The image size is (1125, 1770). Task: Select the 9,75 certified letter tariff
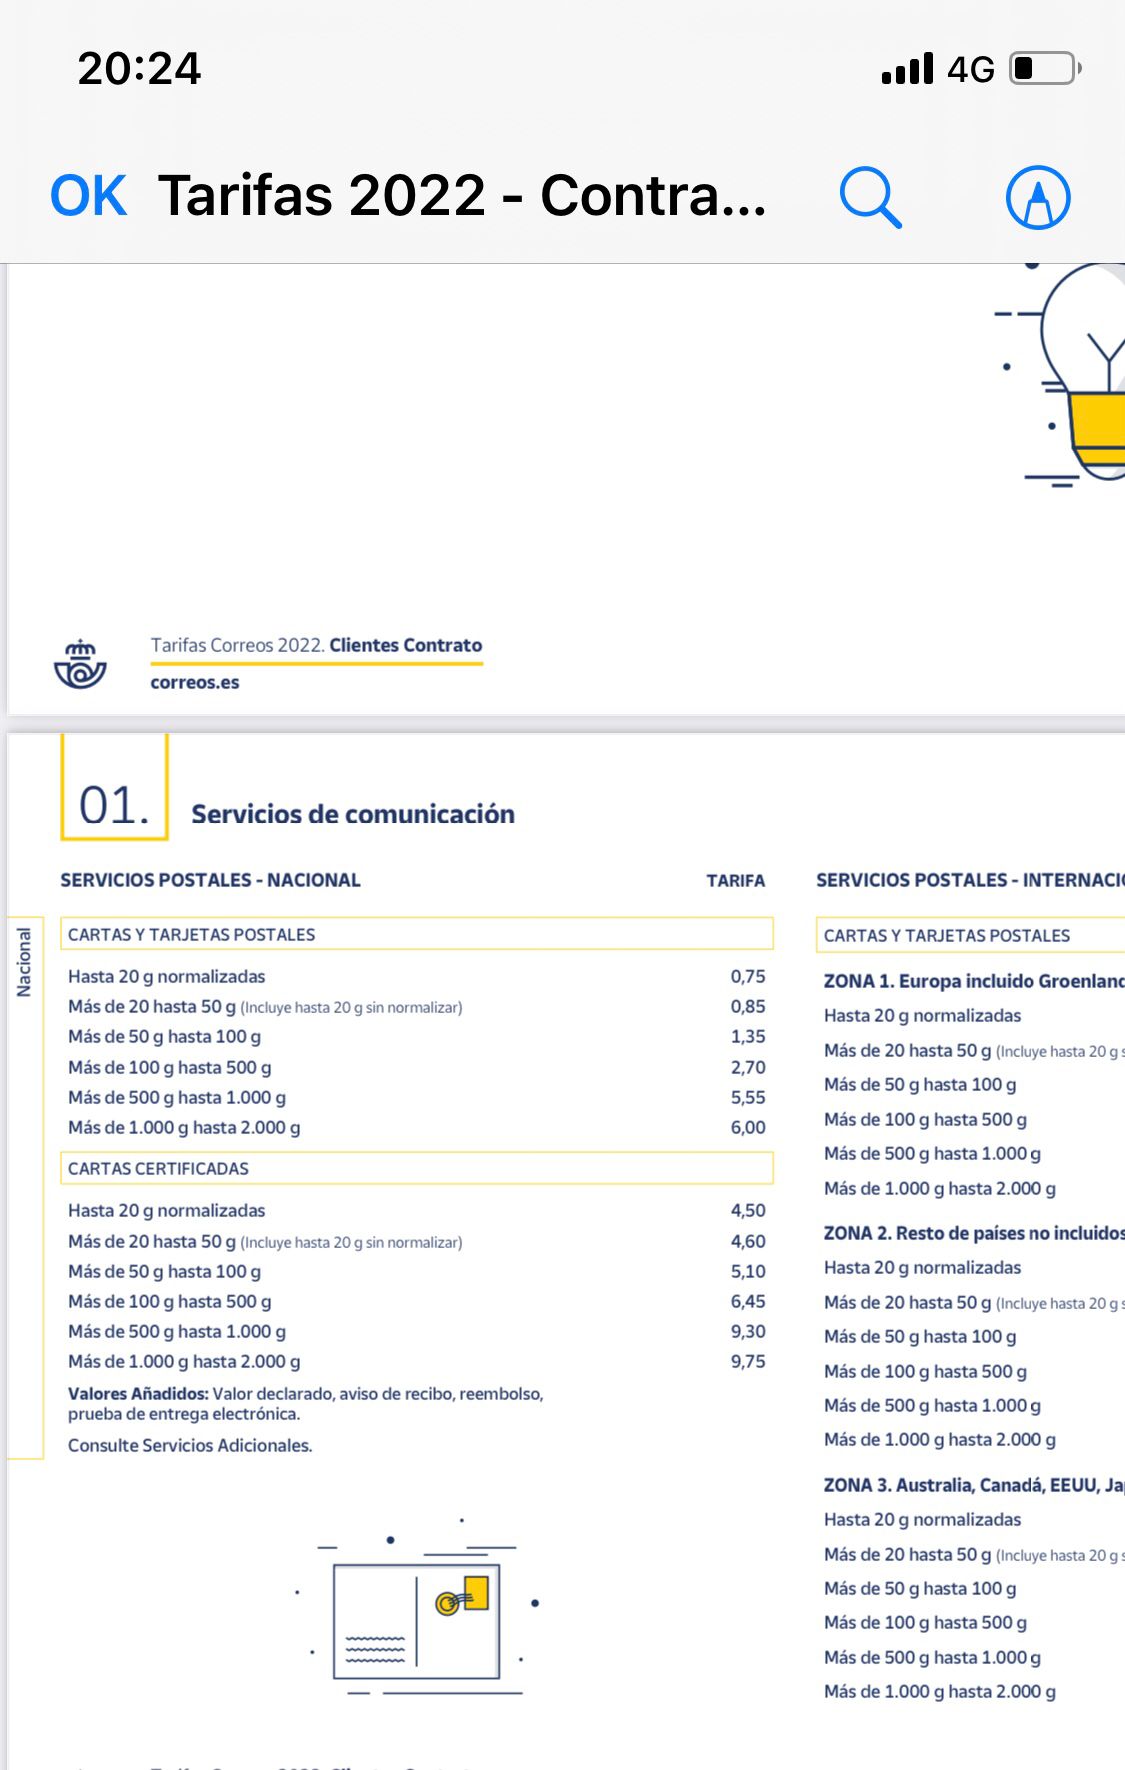748,1362
